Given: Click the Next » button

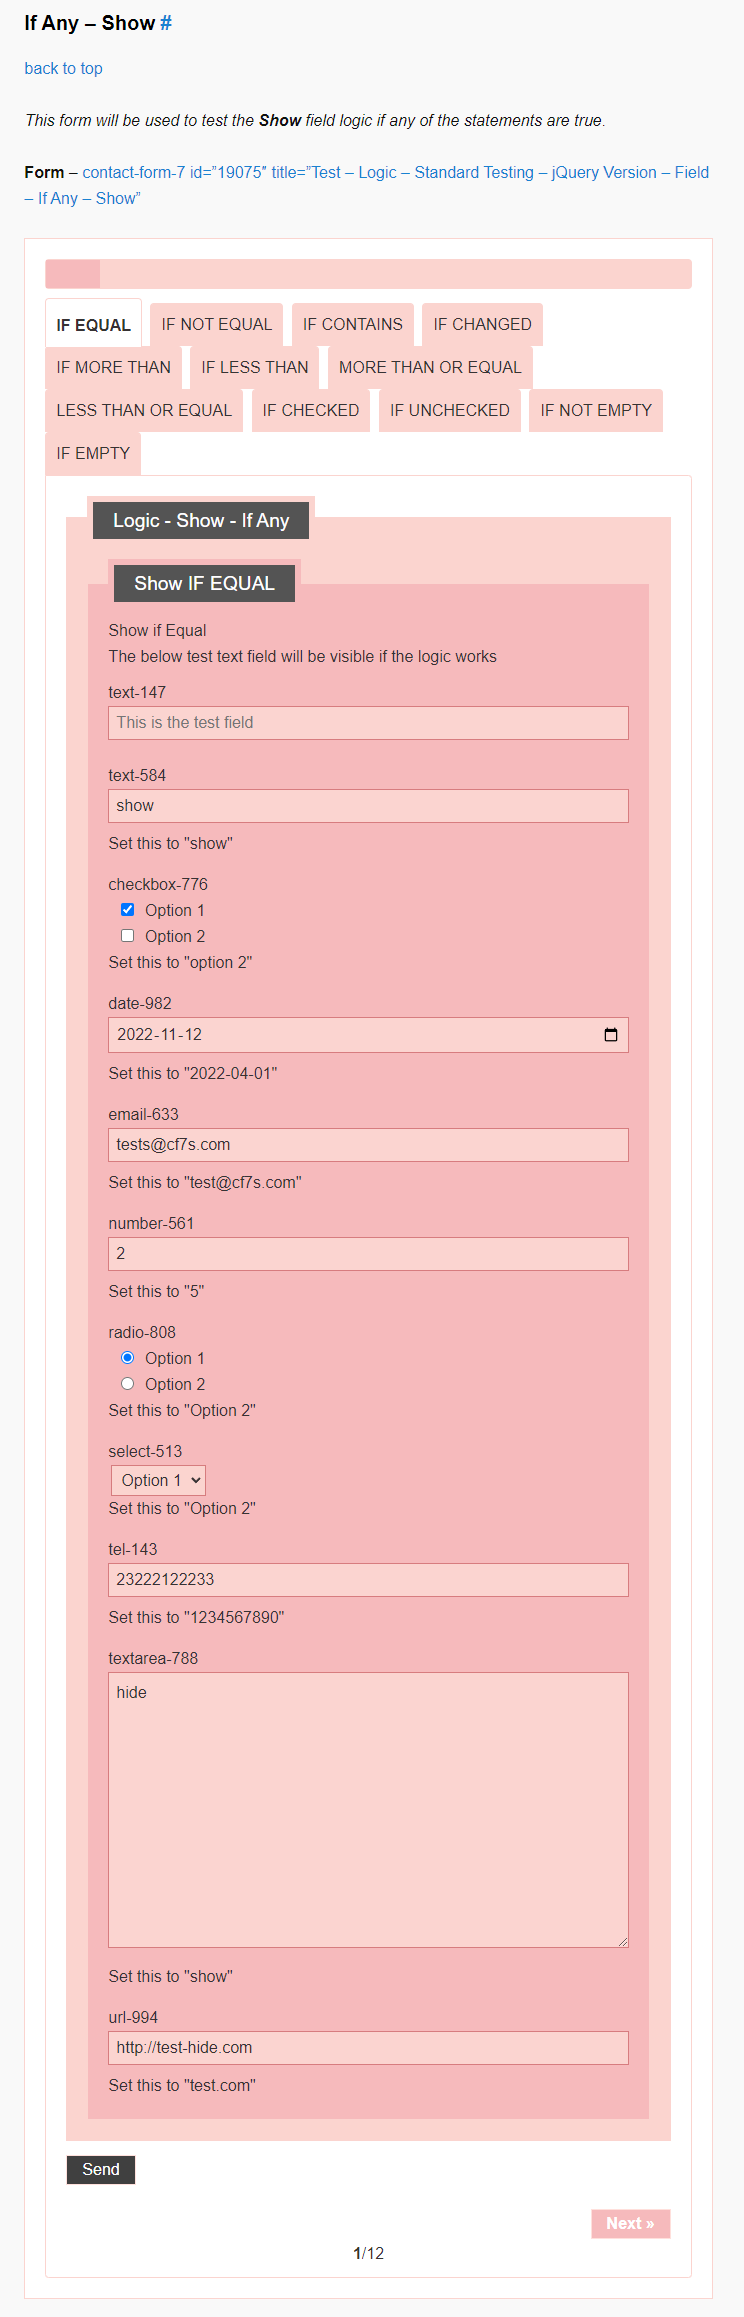Looking at the screenshot, I should 630,2223.
